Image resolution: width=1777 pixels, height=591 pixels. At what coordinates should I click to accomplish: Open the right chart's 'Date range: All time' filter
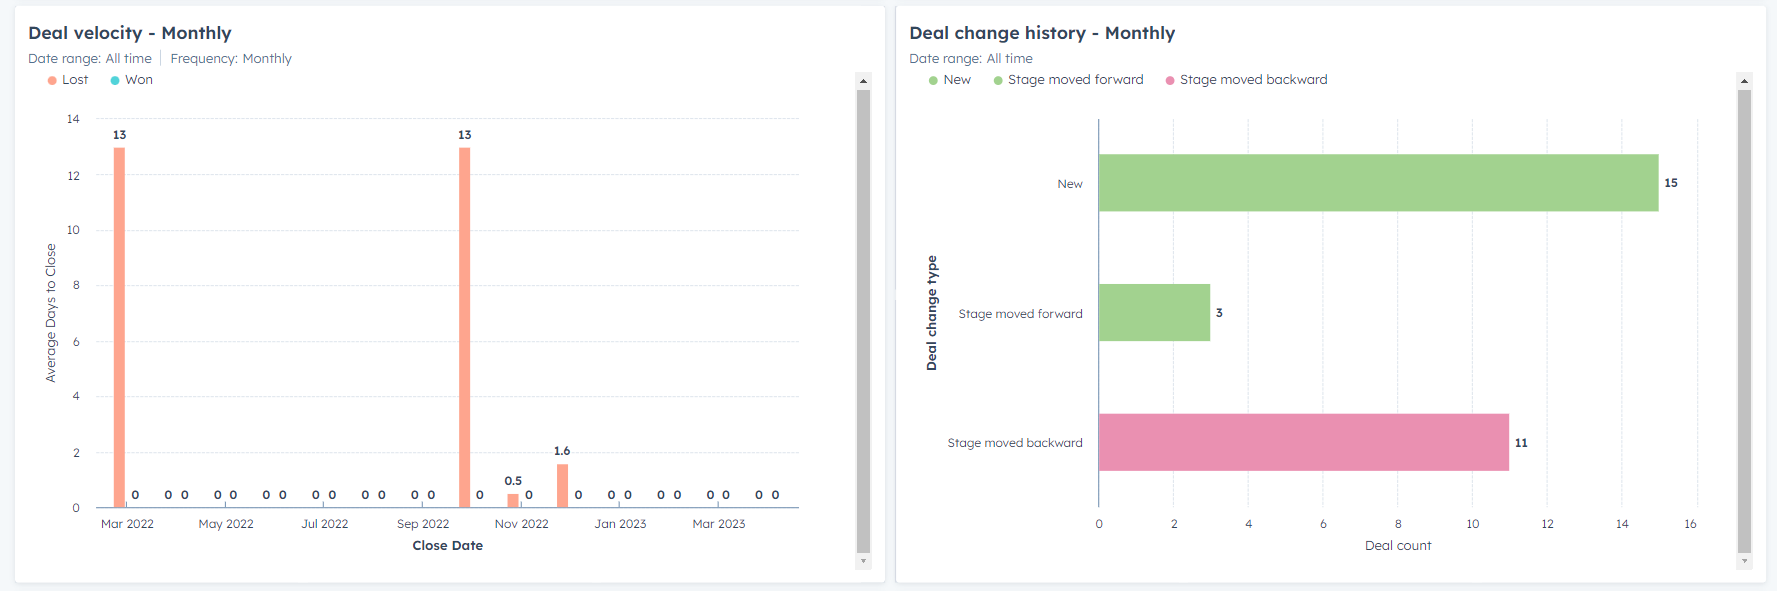[x=971, y=58]
